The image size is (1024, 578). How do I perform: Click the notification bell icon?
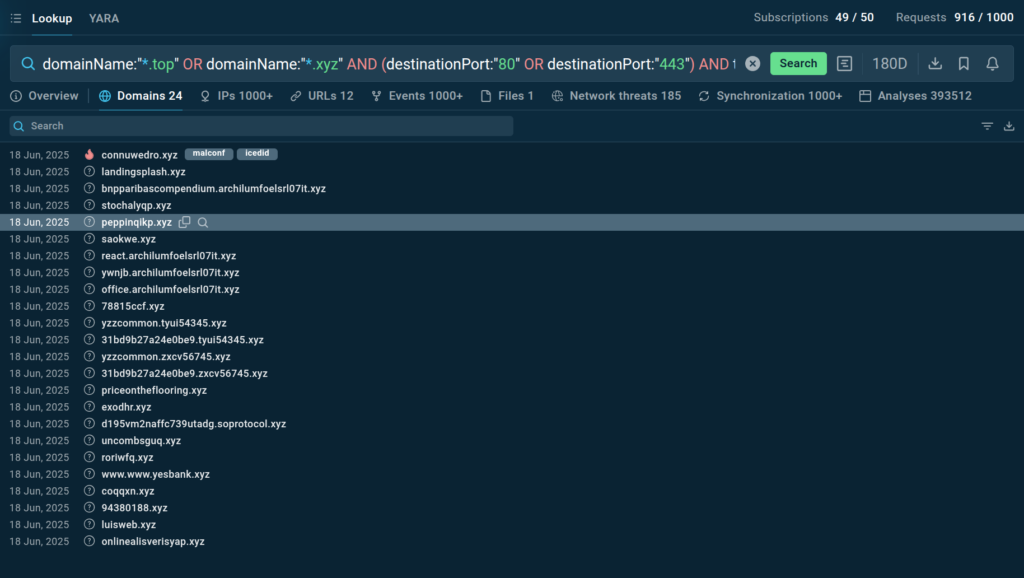(x=992, y=64)
